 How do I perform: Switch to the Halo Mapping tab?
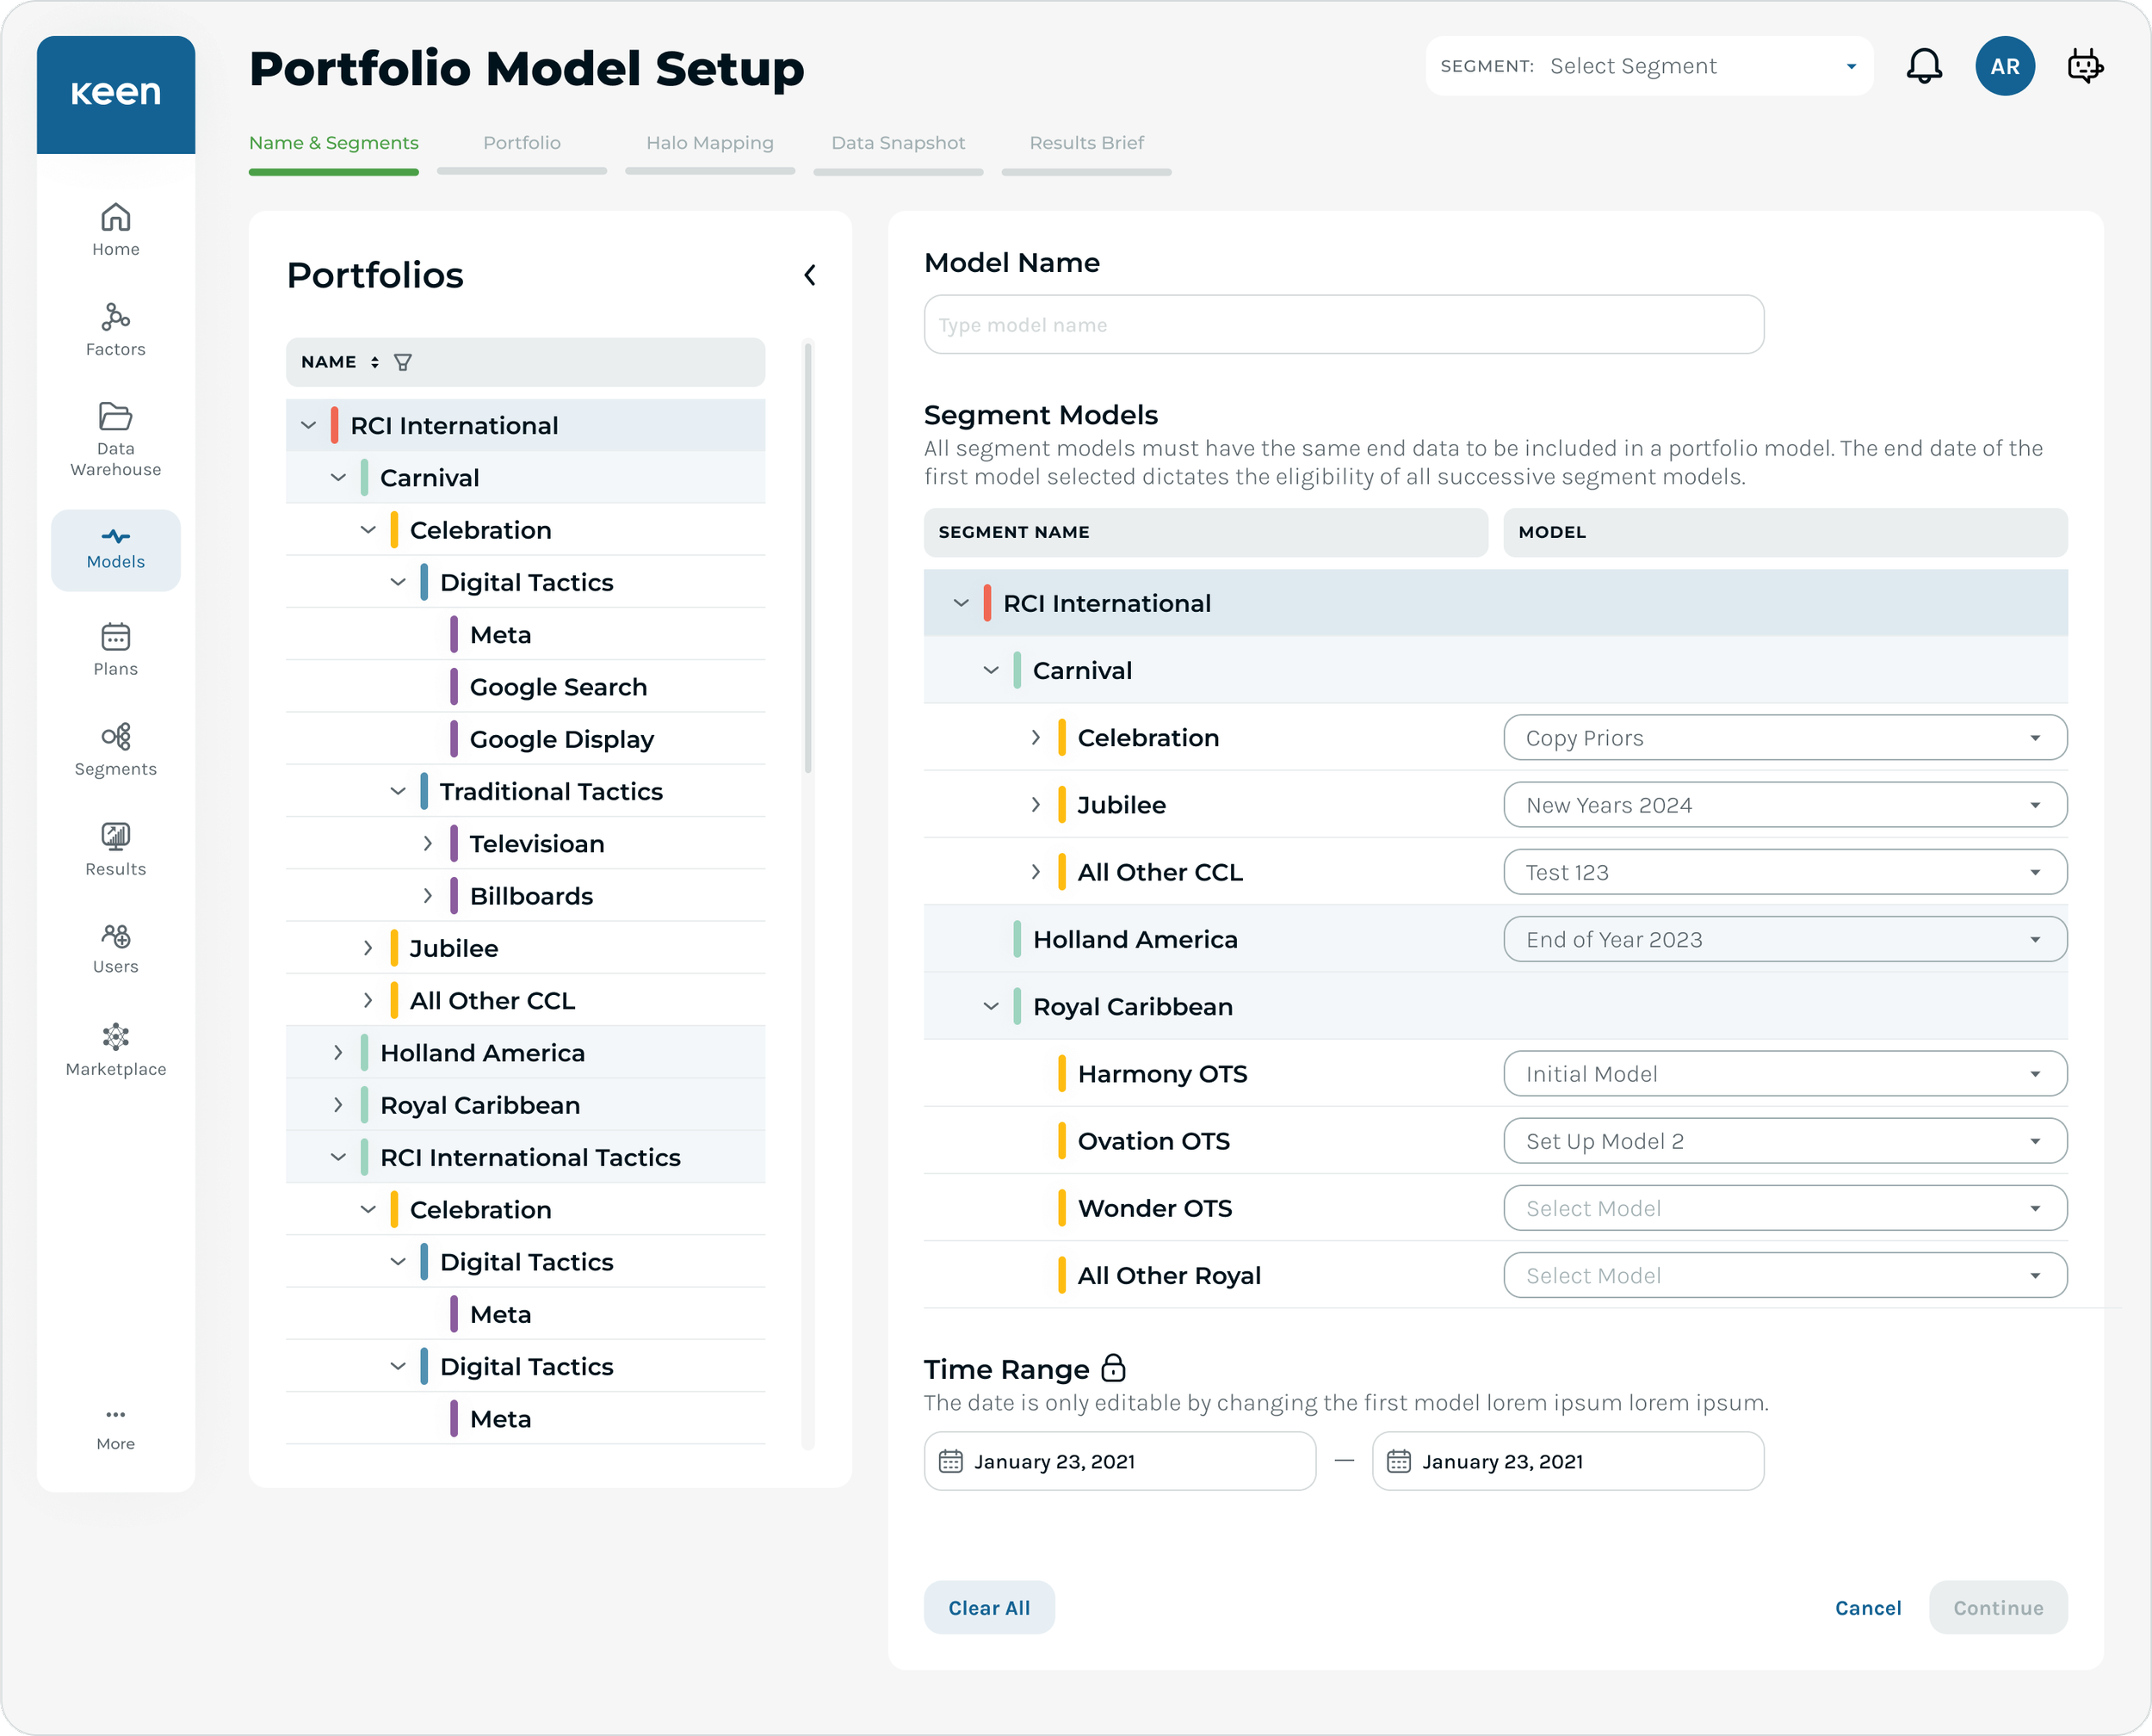pos(709,143)
